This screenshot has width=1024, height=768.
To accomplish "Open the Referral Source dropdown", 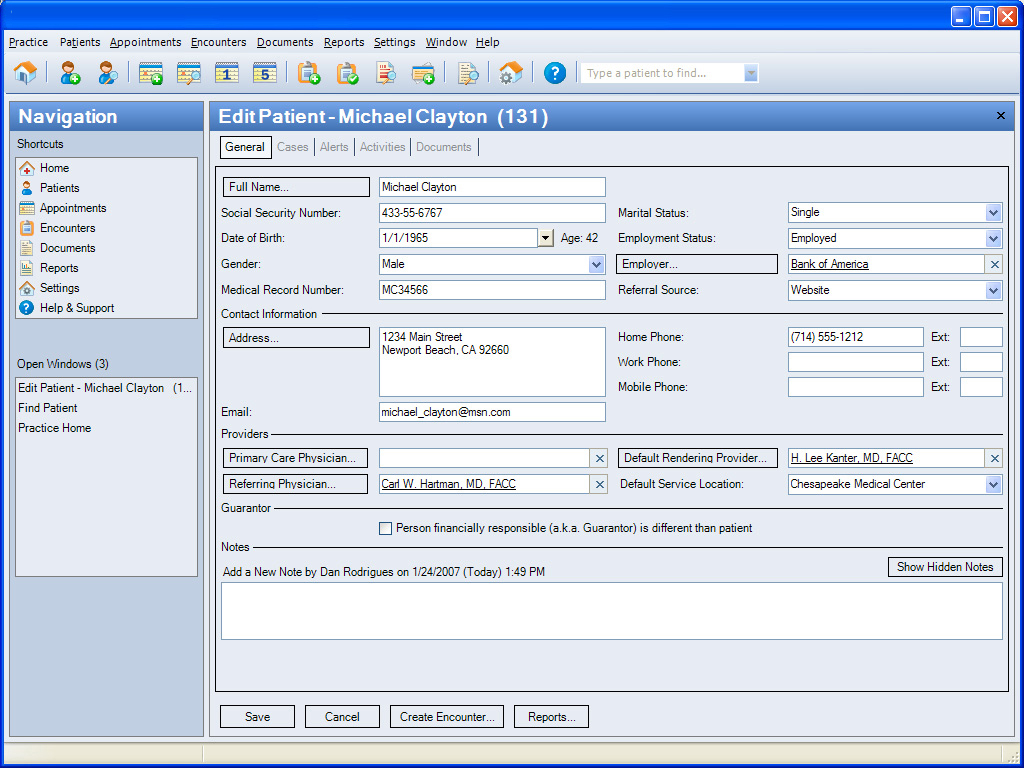I will [x=993, y=291].
